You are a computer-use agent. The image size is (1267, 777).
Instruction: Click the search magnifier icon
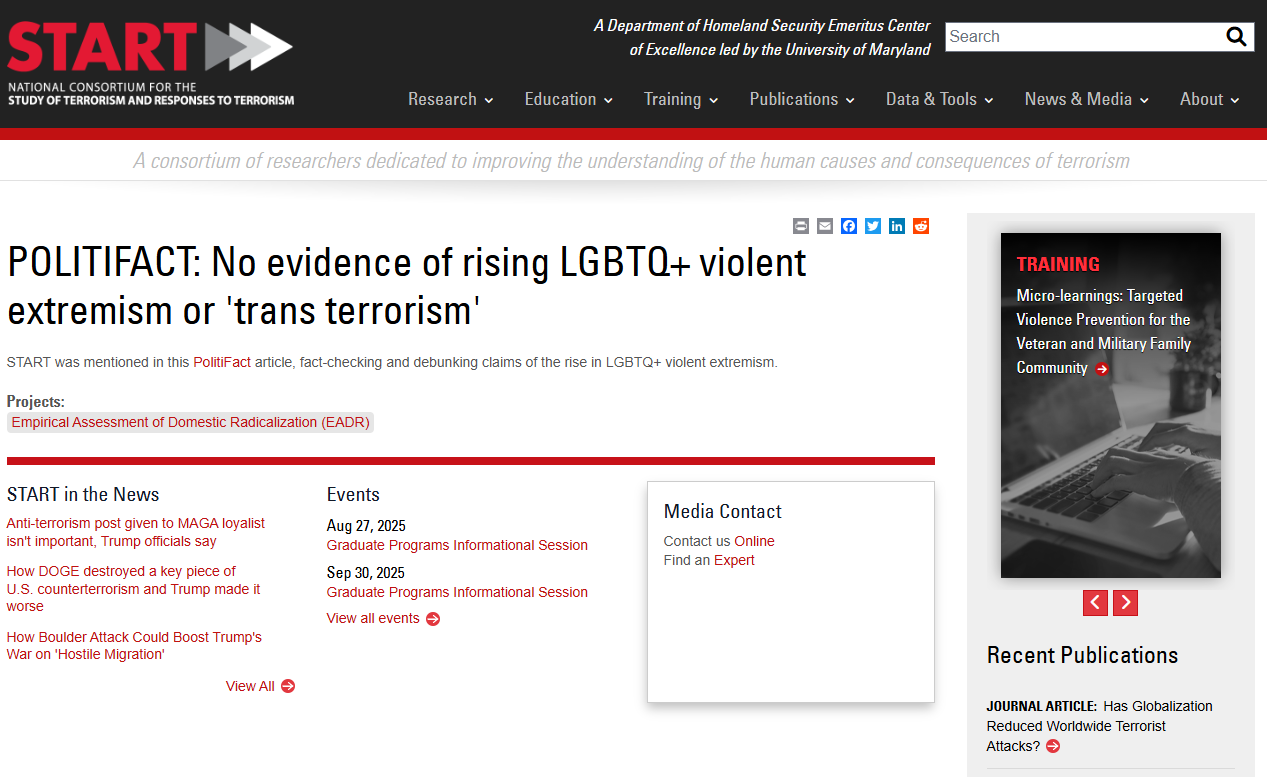pyautogui.click(x=1237, y=37)
